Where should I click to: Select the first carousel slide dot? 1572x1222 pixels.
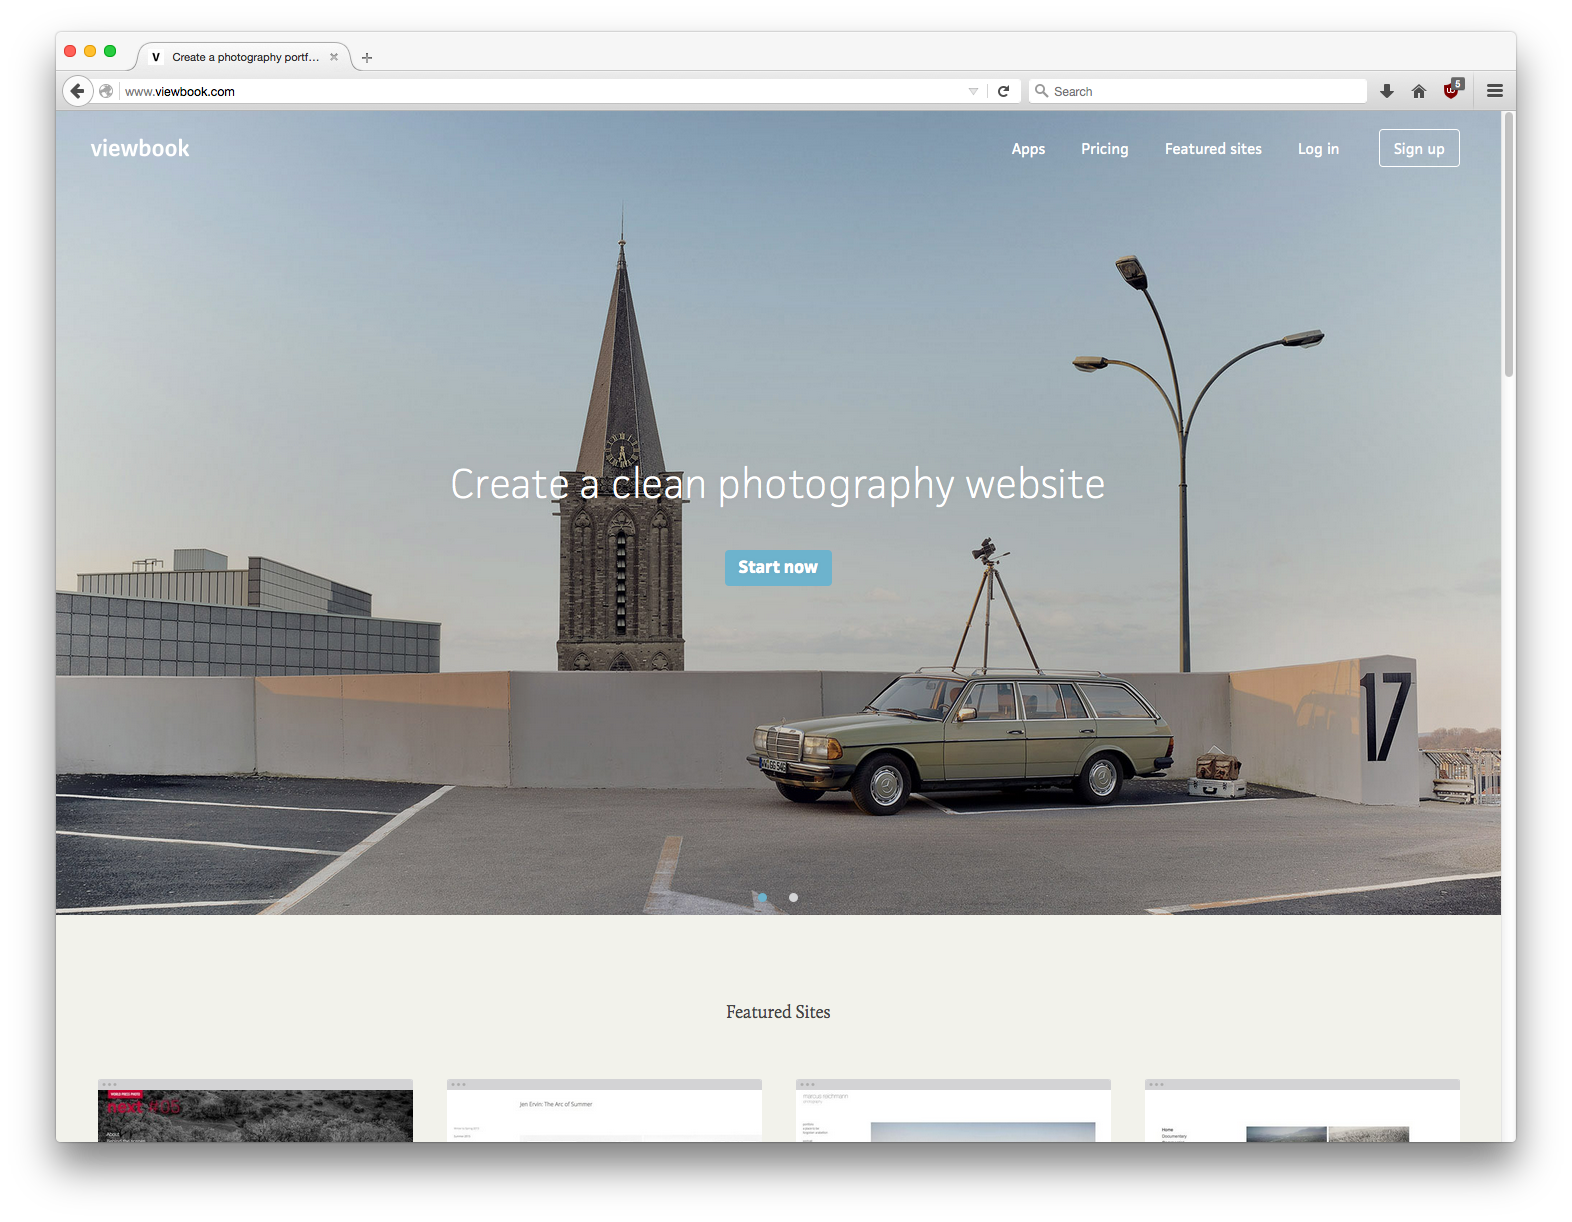(762, 897)
